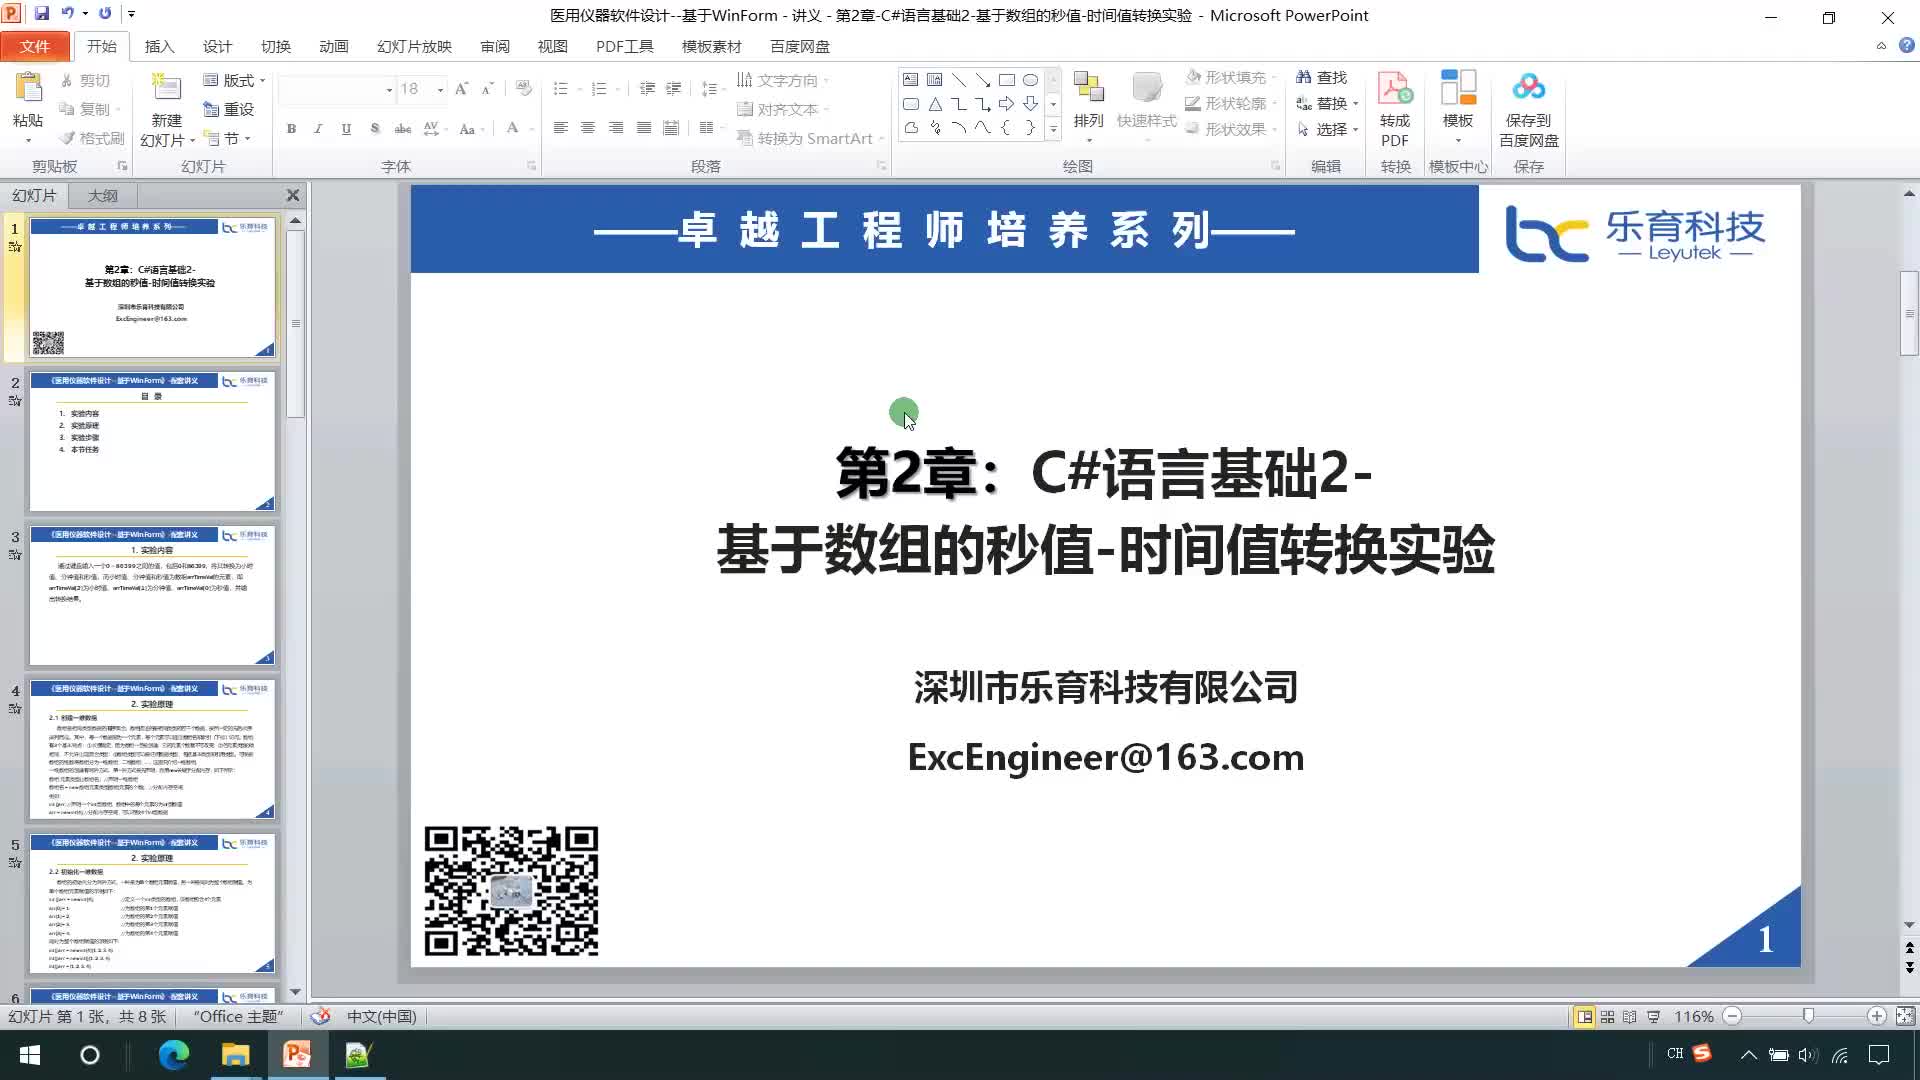Click the Reset (重设) slide button
The width and height of the screenshot is (1920, 1080).
coord(228,109)
